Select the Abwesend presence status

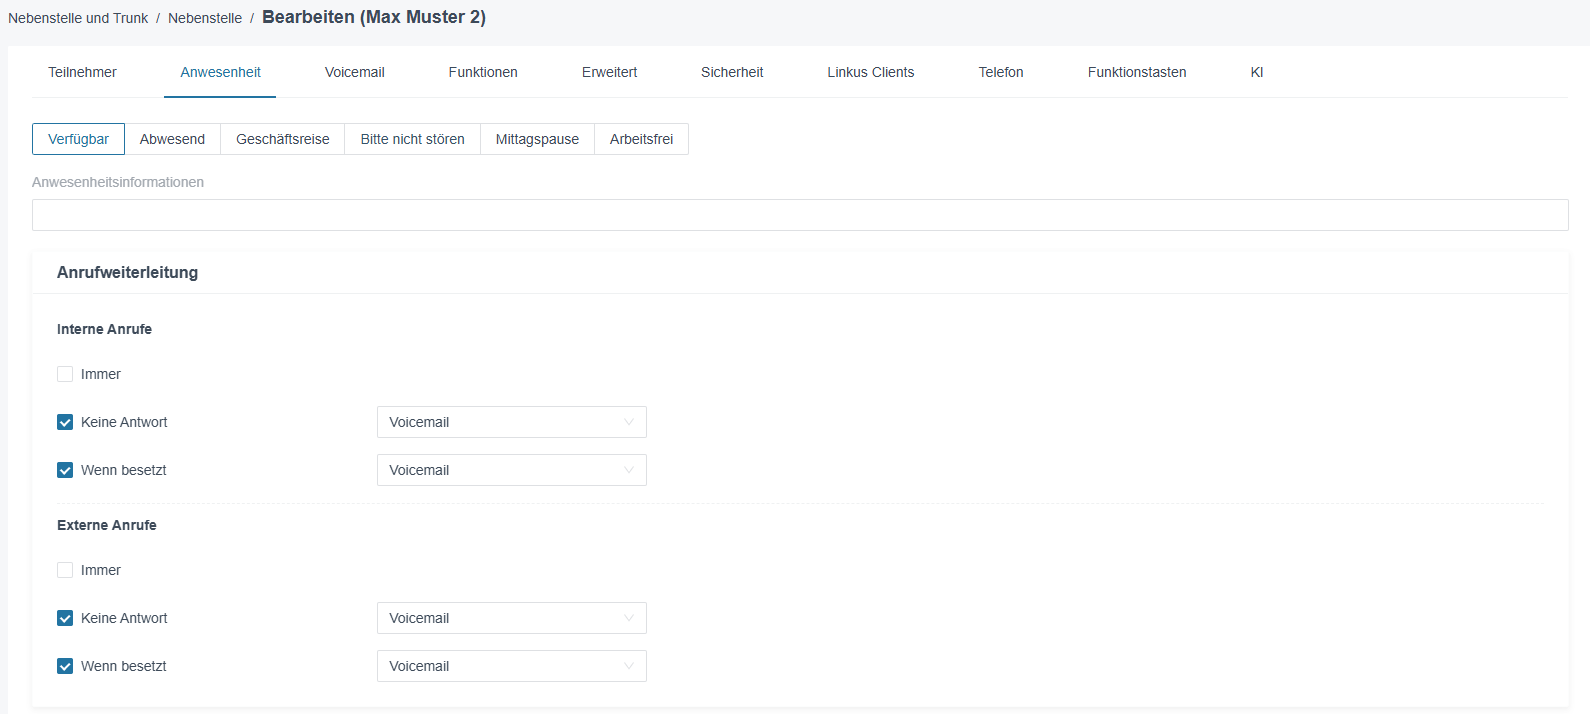pyautogui.click(x=172, y=139)
